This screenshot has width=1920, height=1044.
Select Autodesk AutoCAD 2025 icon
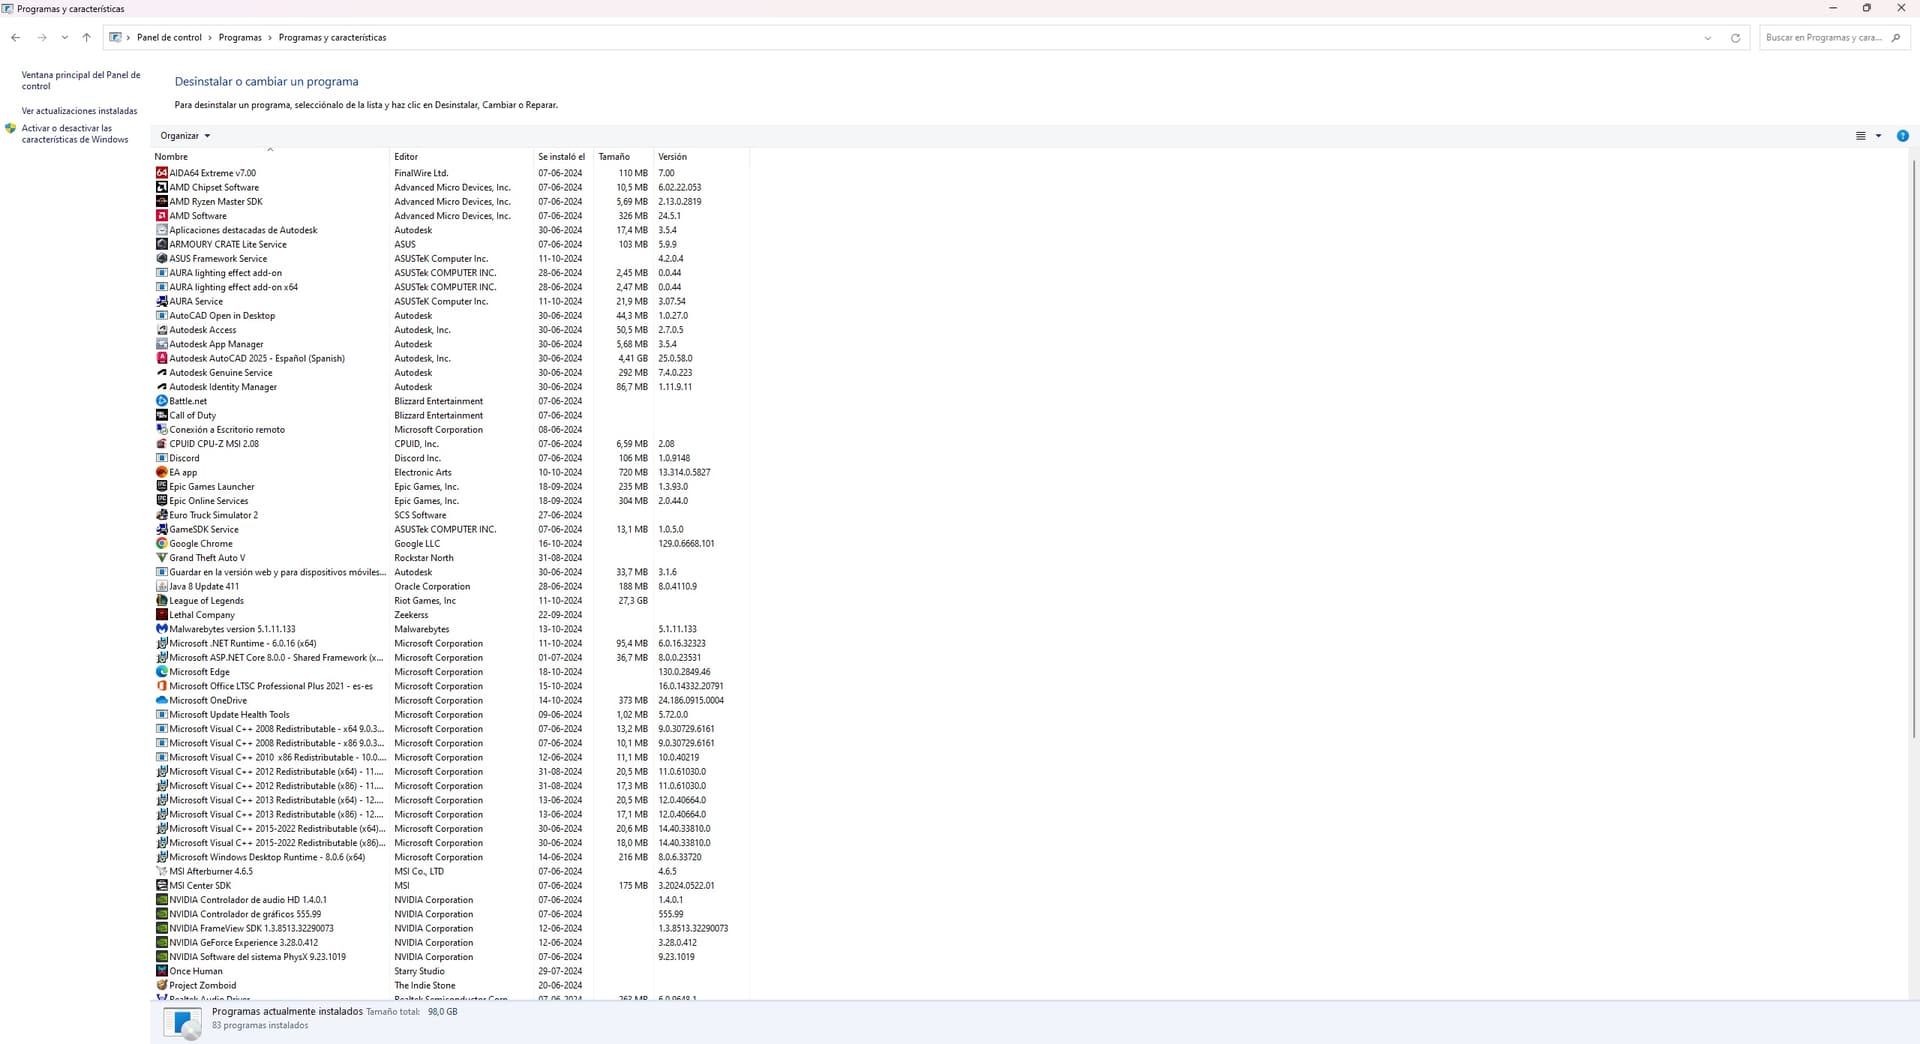162,358
